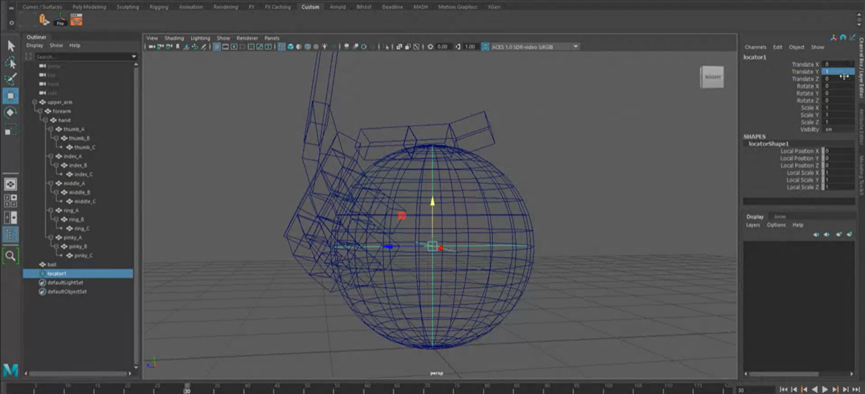
Task: Toggle X-Ray display in viewport toolbar
Action: (x=399, y=47)
